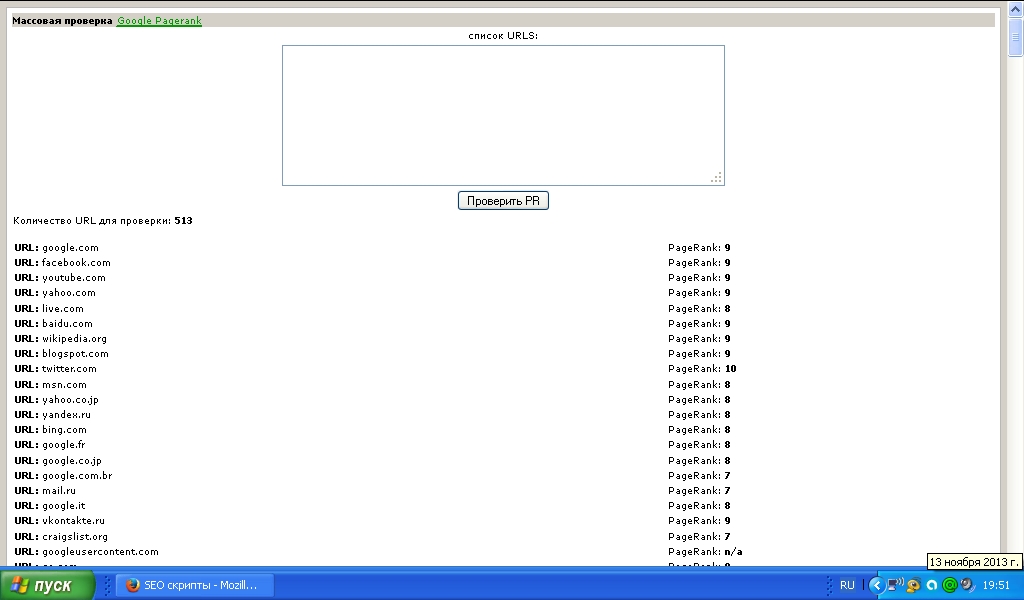This screenshot has height=600, width=1024.
Task: Click the white ring tray icon
Action: pos(932,585)
